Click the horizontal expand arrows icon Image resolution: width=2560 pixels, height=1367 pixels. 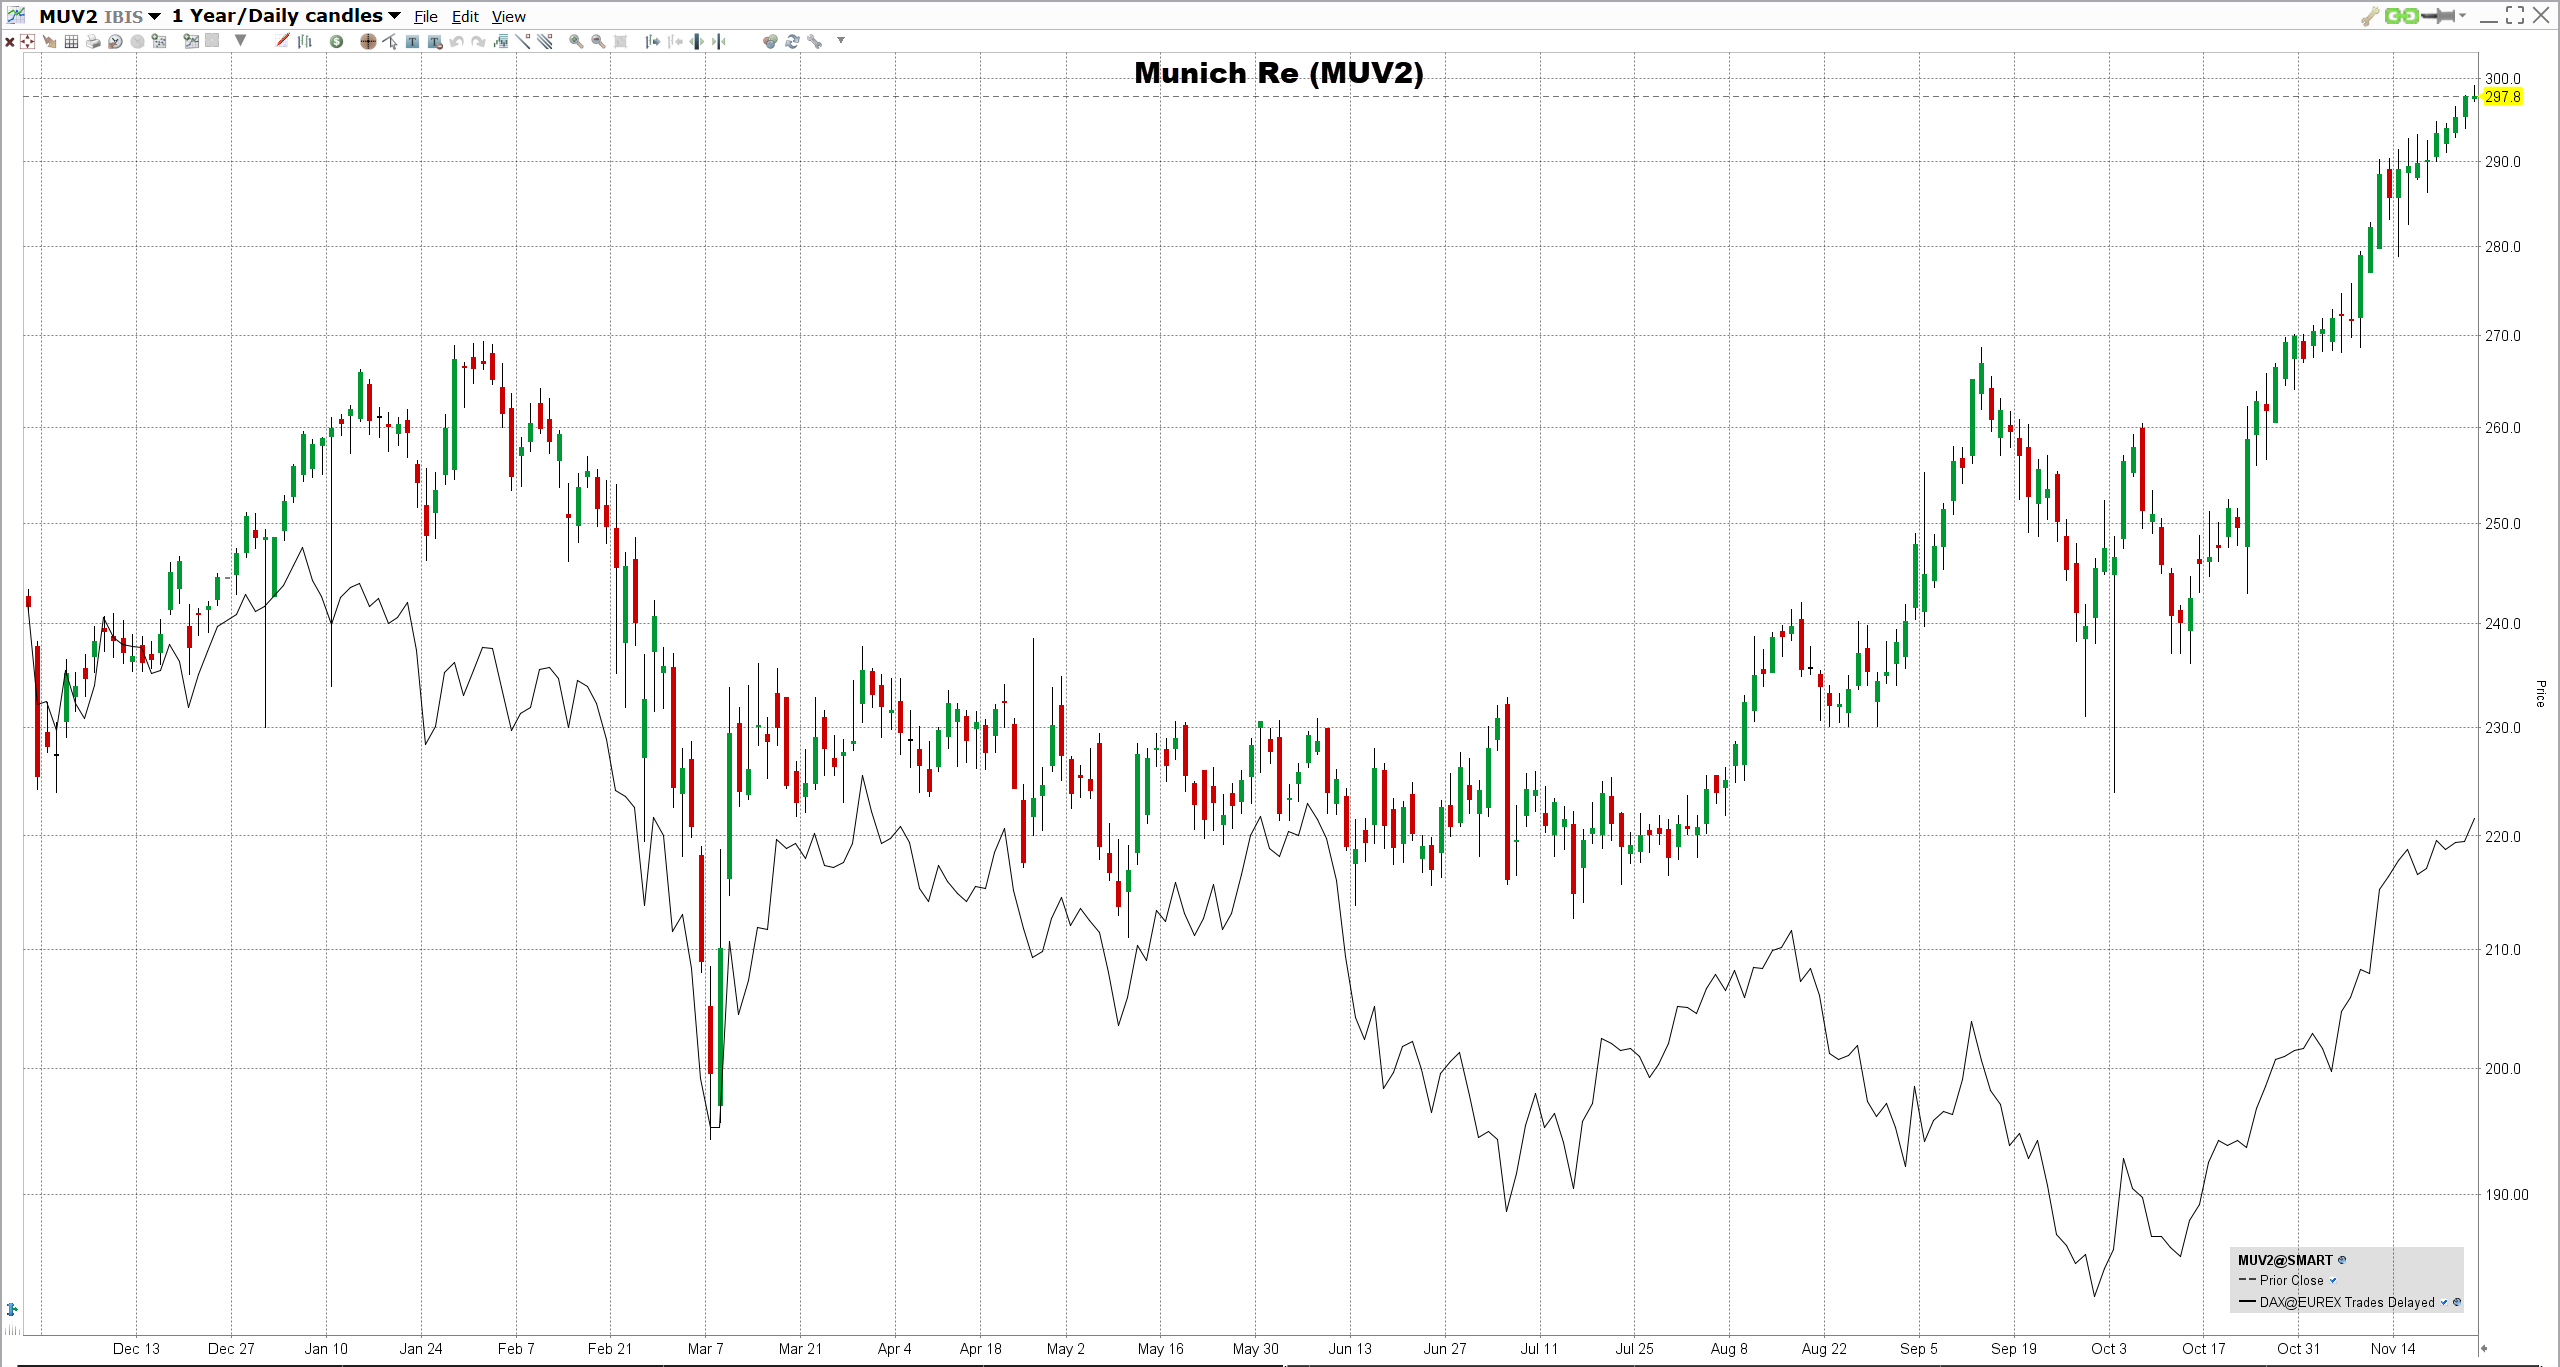[x=696, y=41]
